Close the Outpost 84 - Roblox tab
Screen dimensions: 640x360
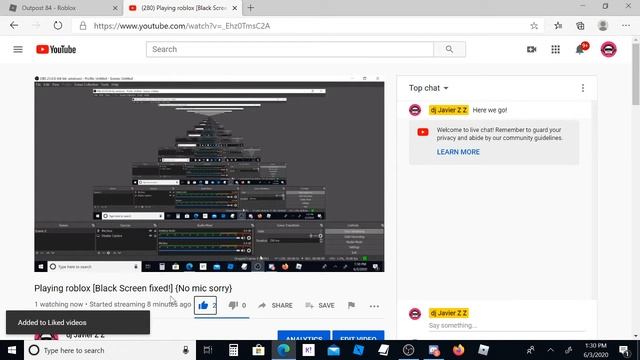tap(115, 8)
